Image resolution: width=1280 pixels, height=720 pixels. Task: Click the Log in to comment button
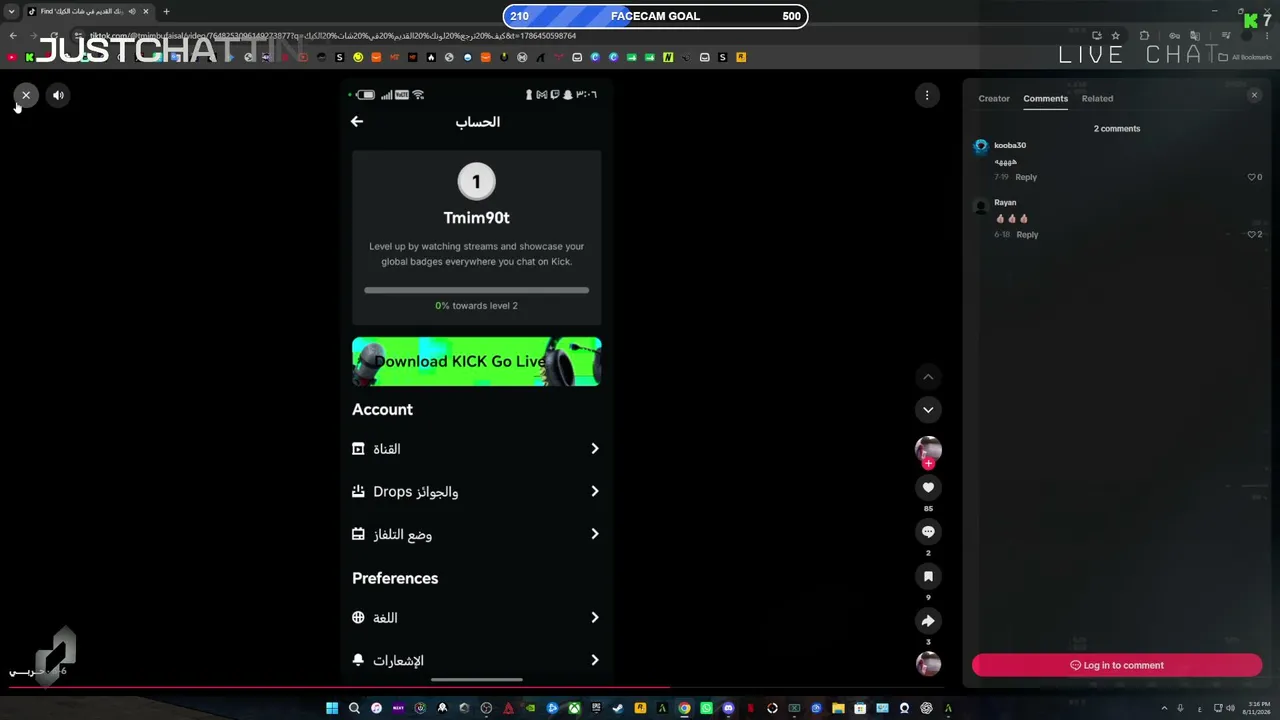(1117, 665)
